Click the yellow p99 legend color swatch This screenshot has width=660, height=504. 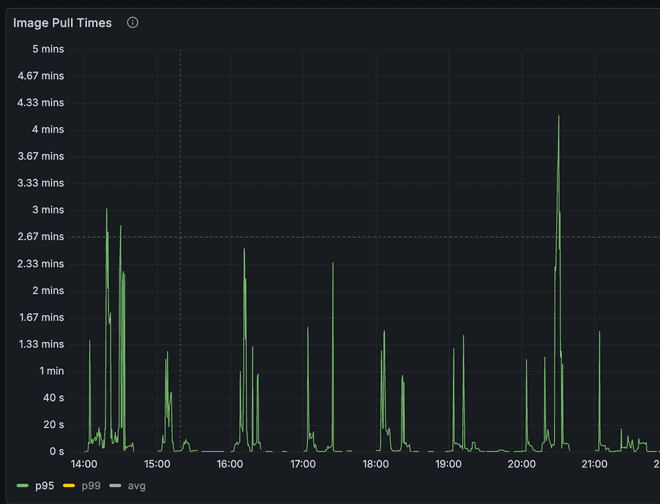click(70, 486)
